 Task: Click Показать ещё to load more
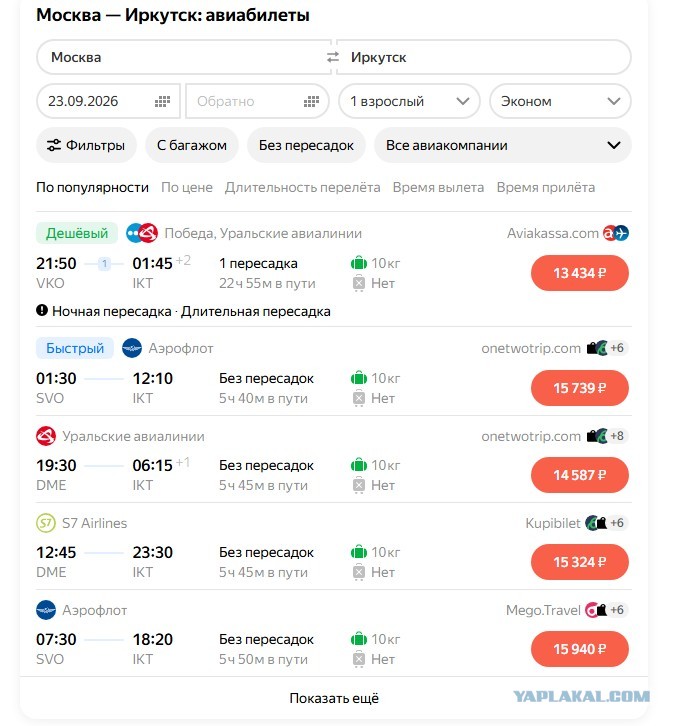click(x=334, y=698)
